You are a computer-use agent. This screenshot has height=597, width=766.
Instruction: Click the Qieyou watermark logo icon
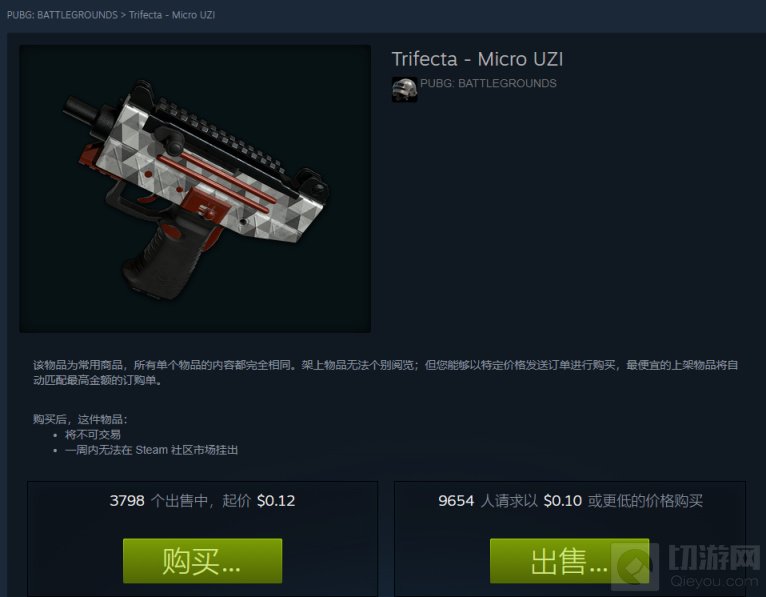pos(635,567)
